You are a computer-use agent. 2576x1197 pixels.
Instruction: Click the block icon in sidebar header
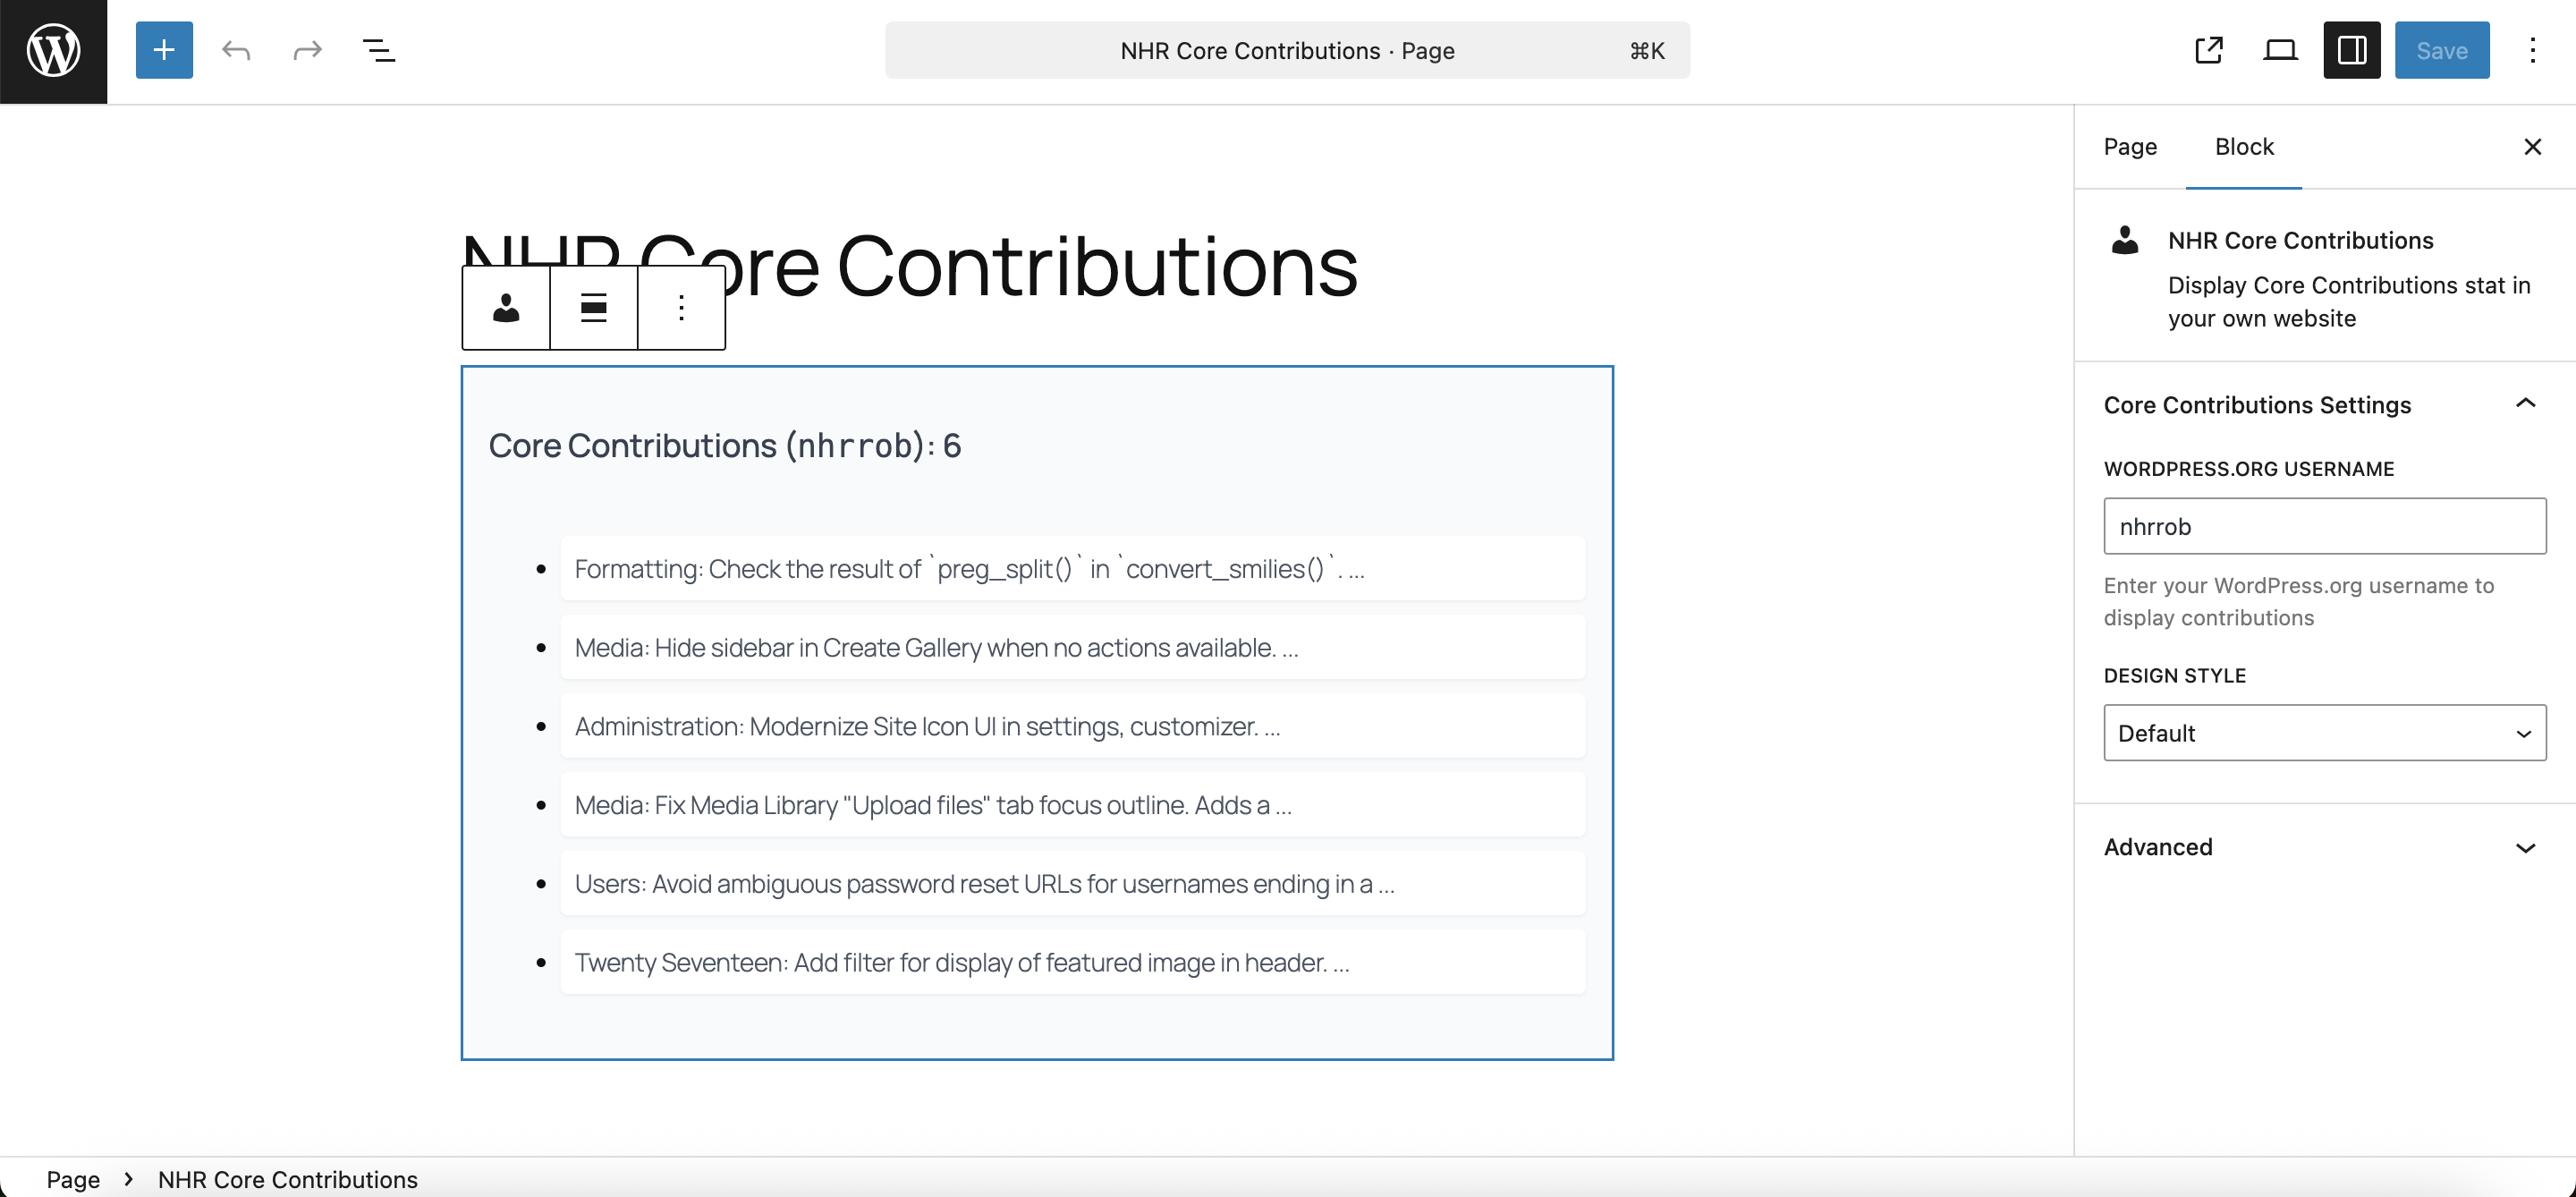(2125, 240)
